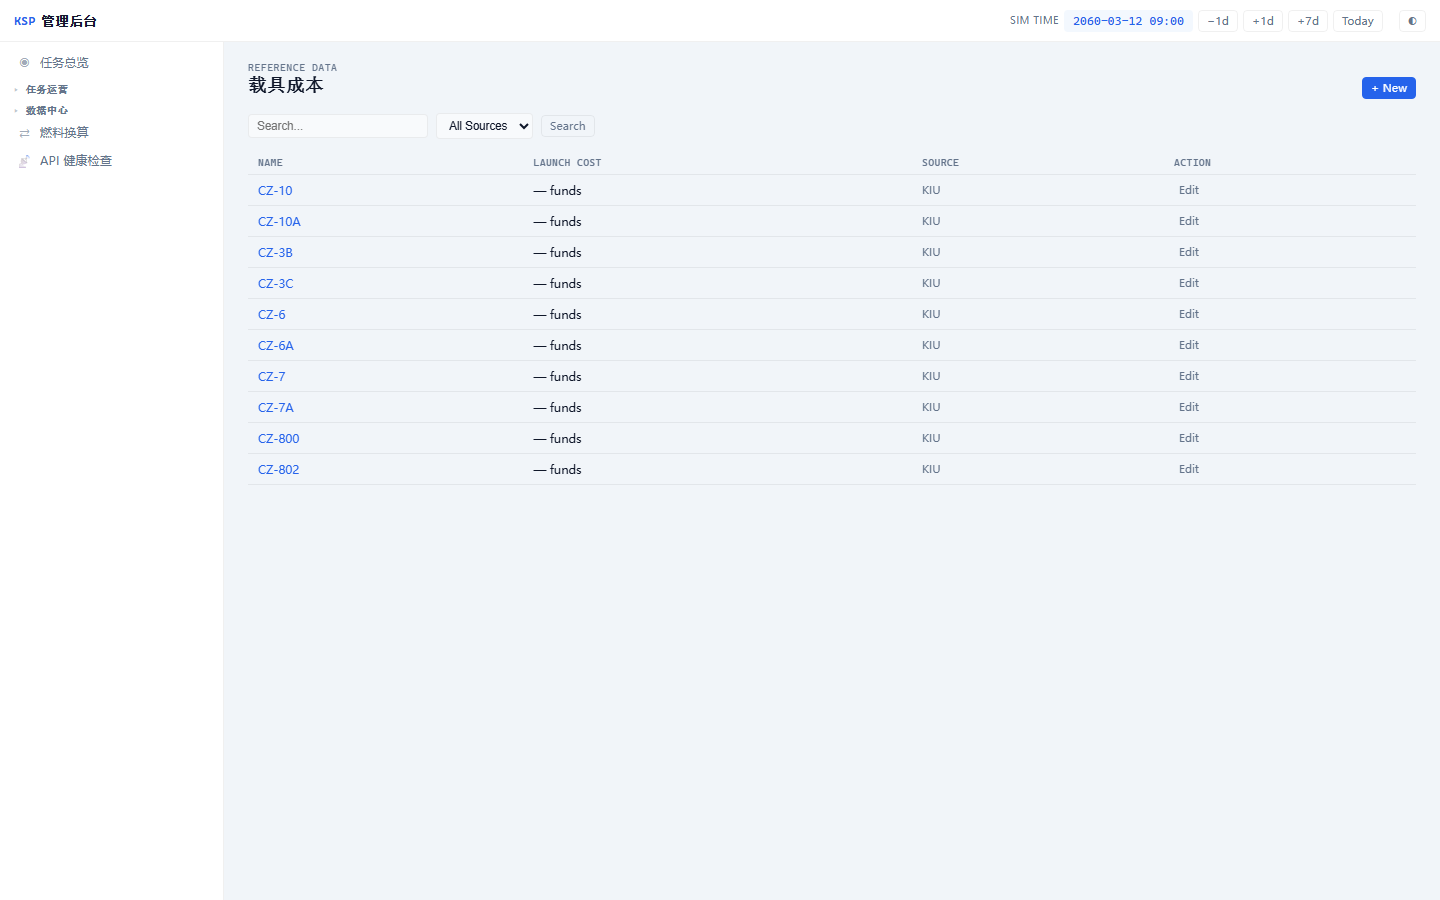The width and height of the screenshot is (1440, 900).
Task: Click the sim time value 2060-03-12 09:00
Action: click(x=1128, y=21)
